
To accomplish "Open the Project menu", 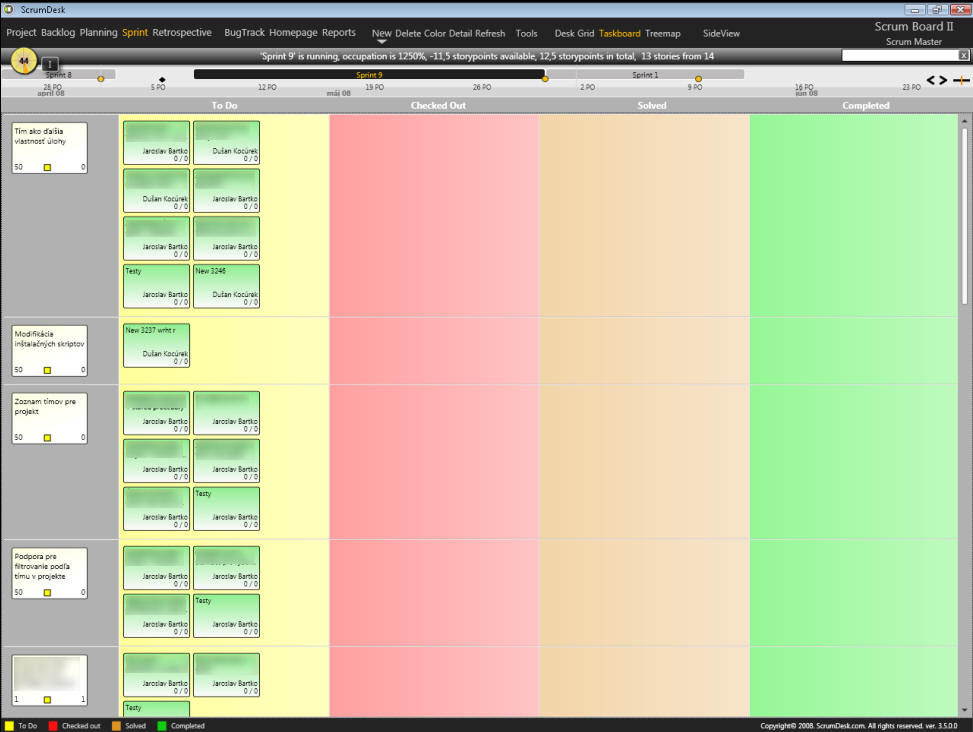I will [21, 33].
